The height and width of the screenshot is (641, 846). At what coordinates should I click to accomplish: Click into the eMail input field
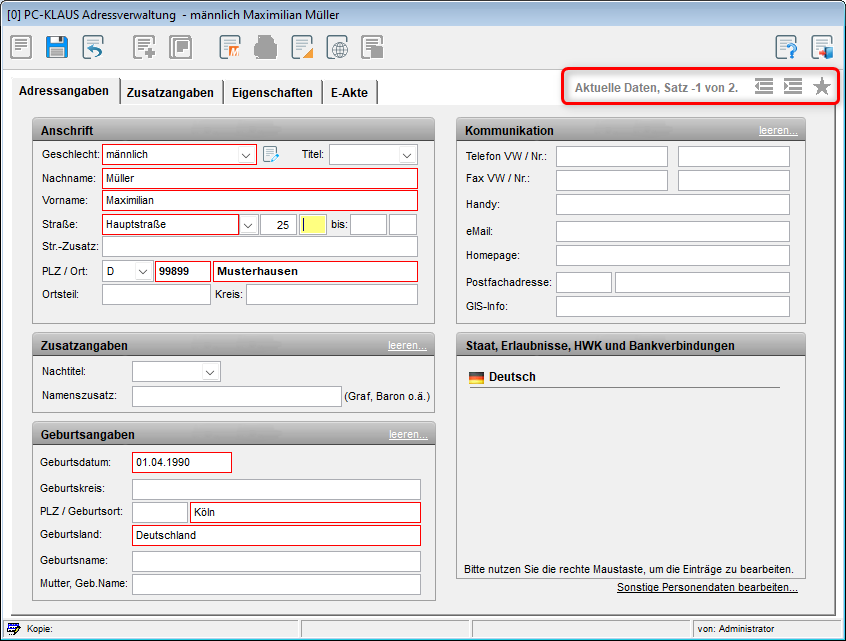672,231
